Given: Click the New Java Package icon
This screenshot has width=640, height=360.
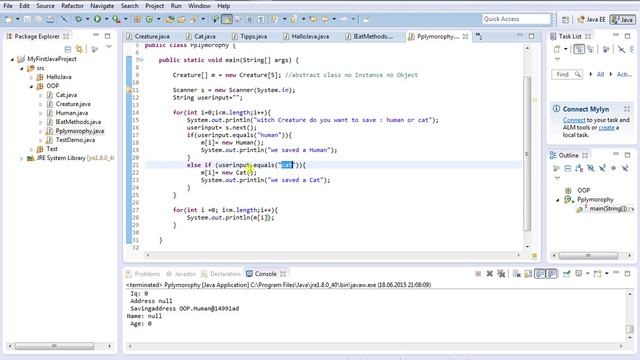Looking at the screenshot, I should 138,19.
